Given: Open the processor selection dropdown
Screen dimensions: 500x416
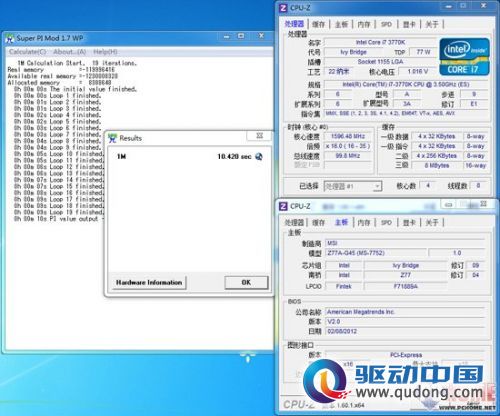Looking at the screenshot, I should pyautogui.click(x=353, y=186).
